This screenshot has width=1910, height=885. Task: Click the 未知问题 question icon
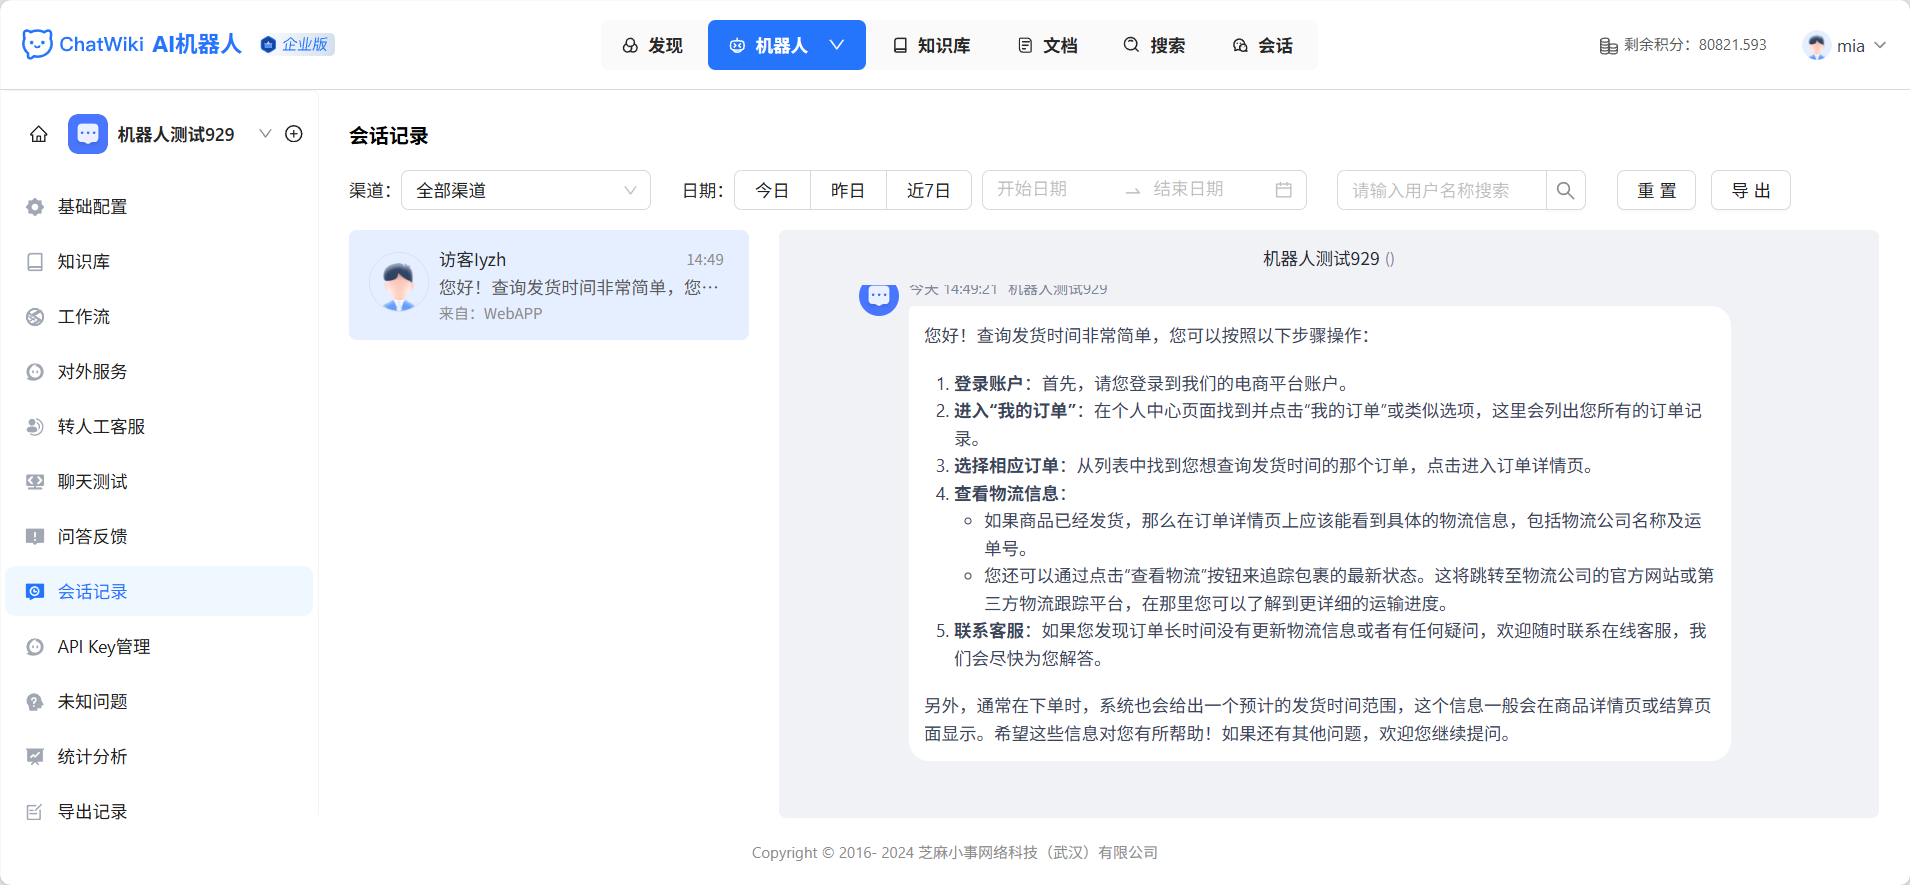point(35,702)
